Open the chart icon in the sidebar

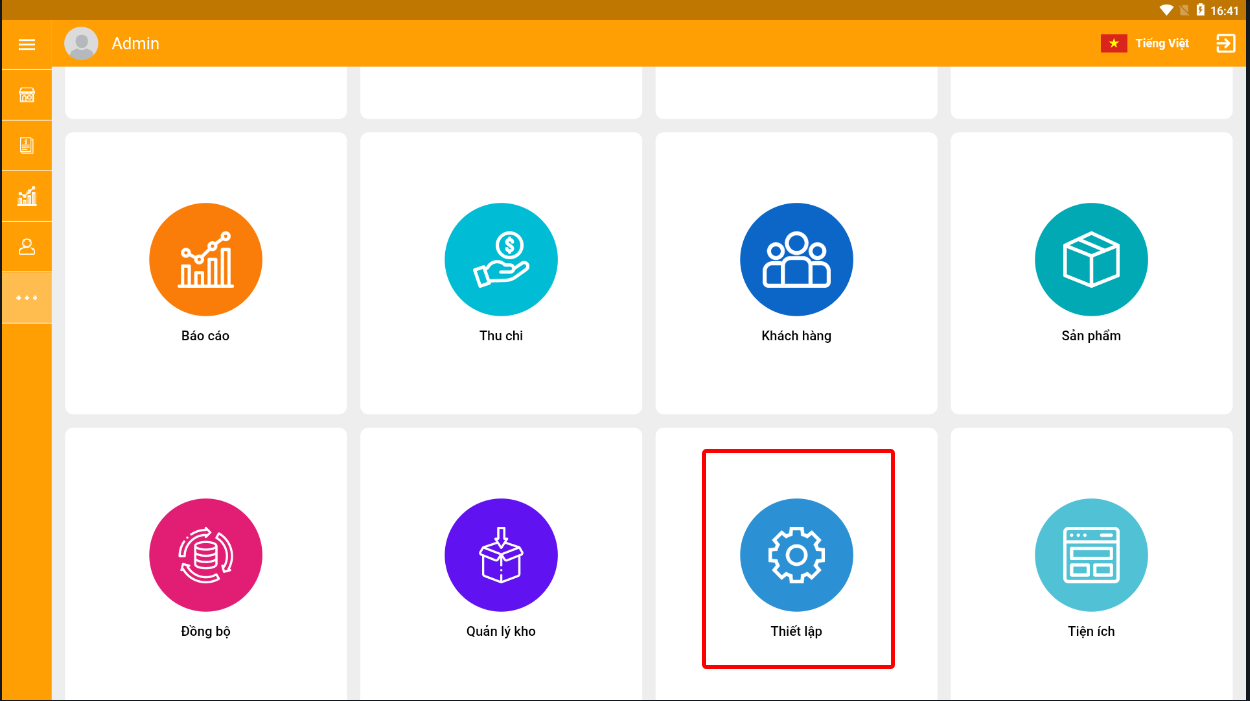pyautogui.click(x=27, y=196)
